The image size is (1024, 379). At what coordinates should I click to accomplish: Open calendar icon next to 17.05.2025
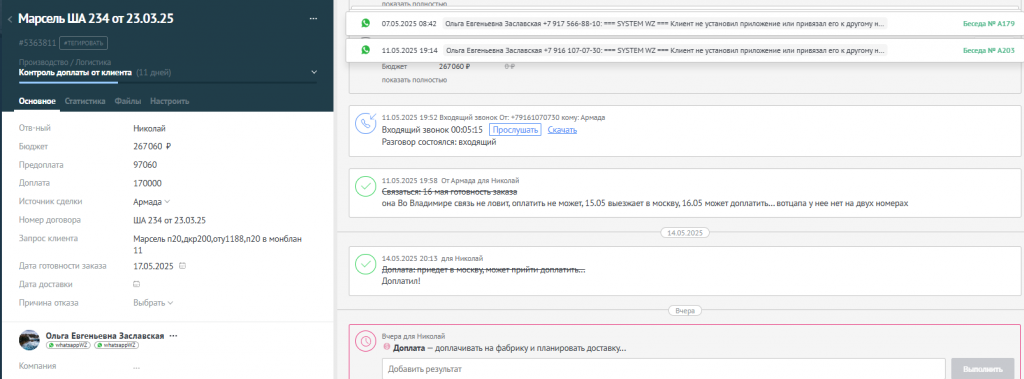[182, 266]
